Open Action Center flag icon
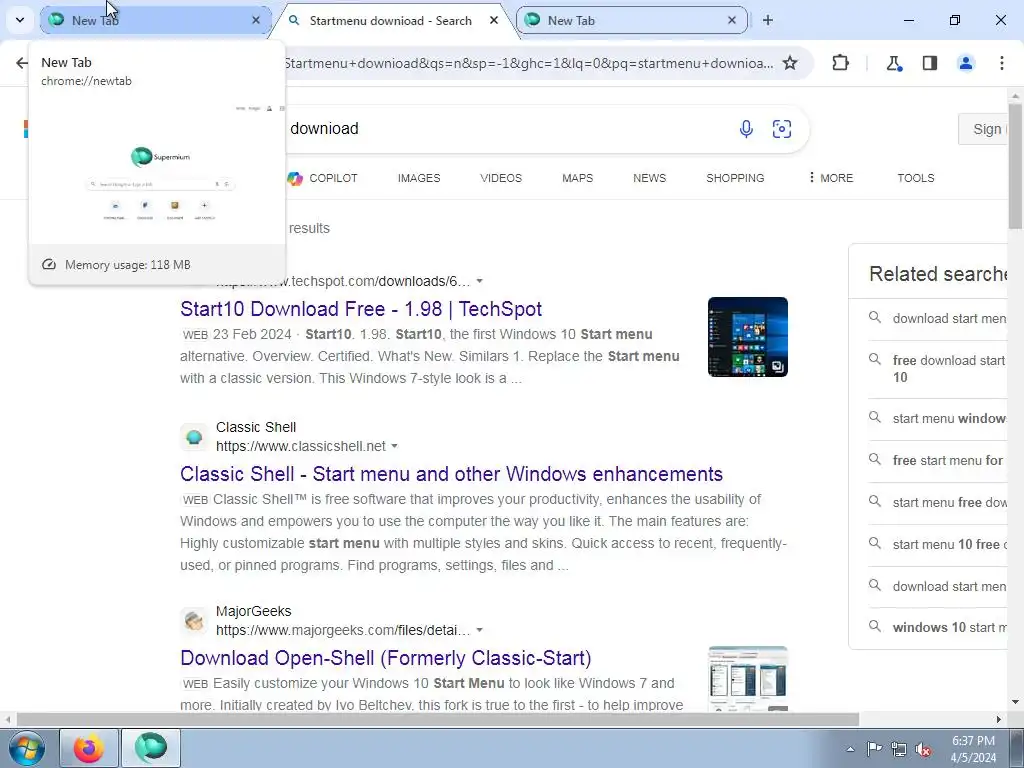The height and width of the screenshot is (768, 1024). pos(874,749)
